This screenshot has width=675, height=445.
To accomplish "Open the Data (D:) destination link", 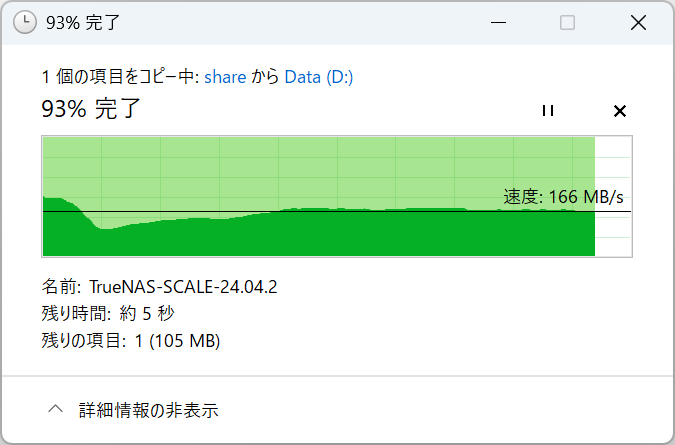I will (319, 77).
